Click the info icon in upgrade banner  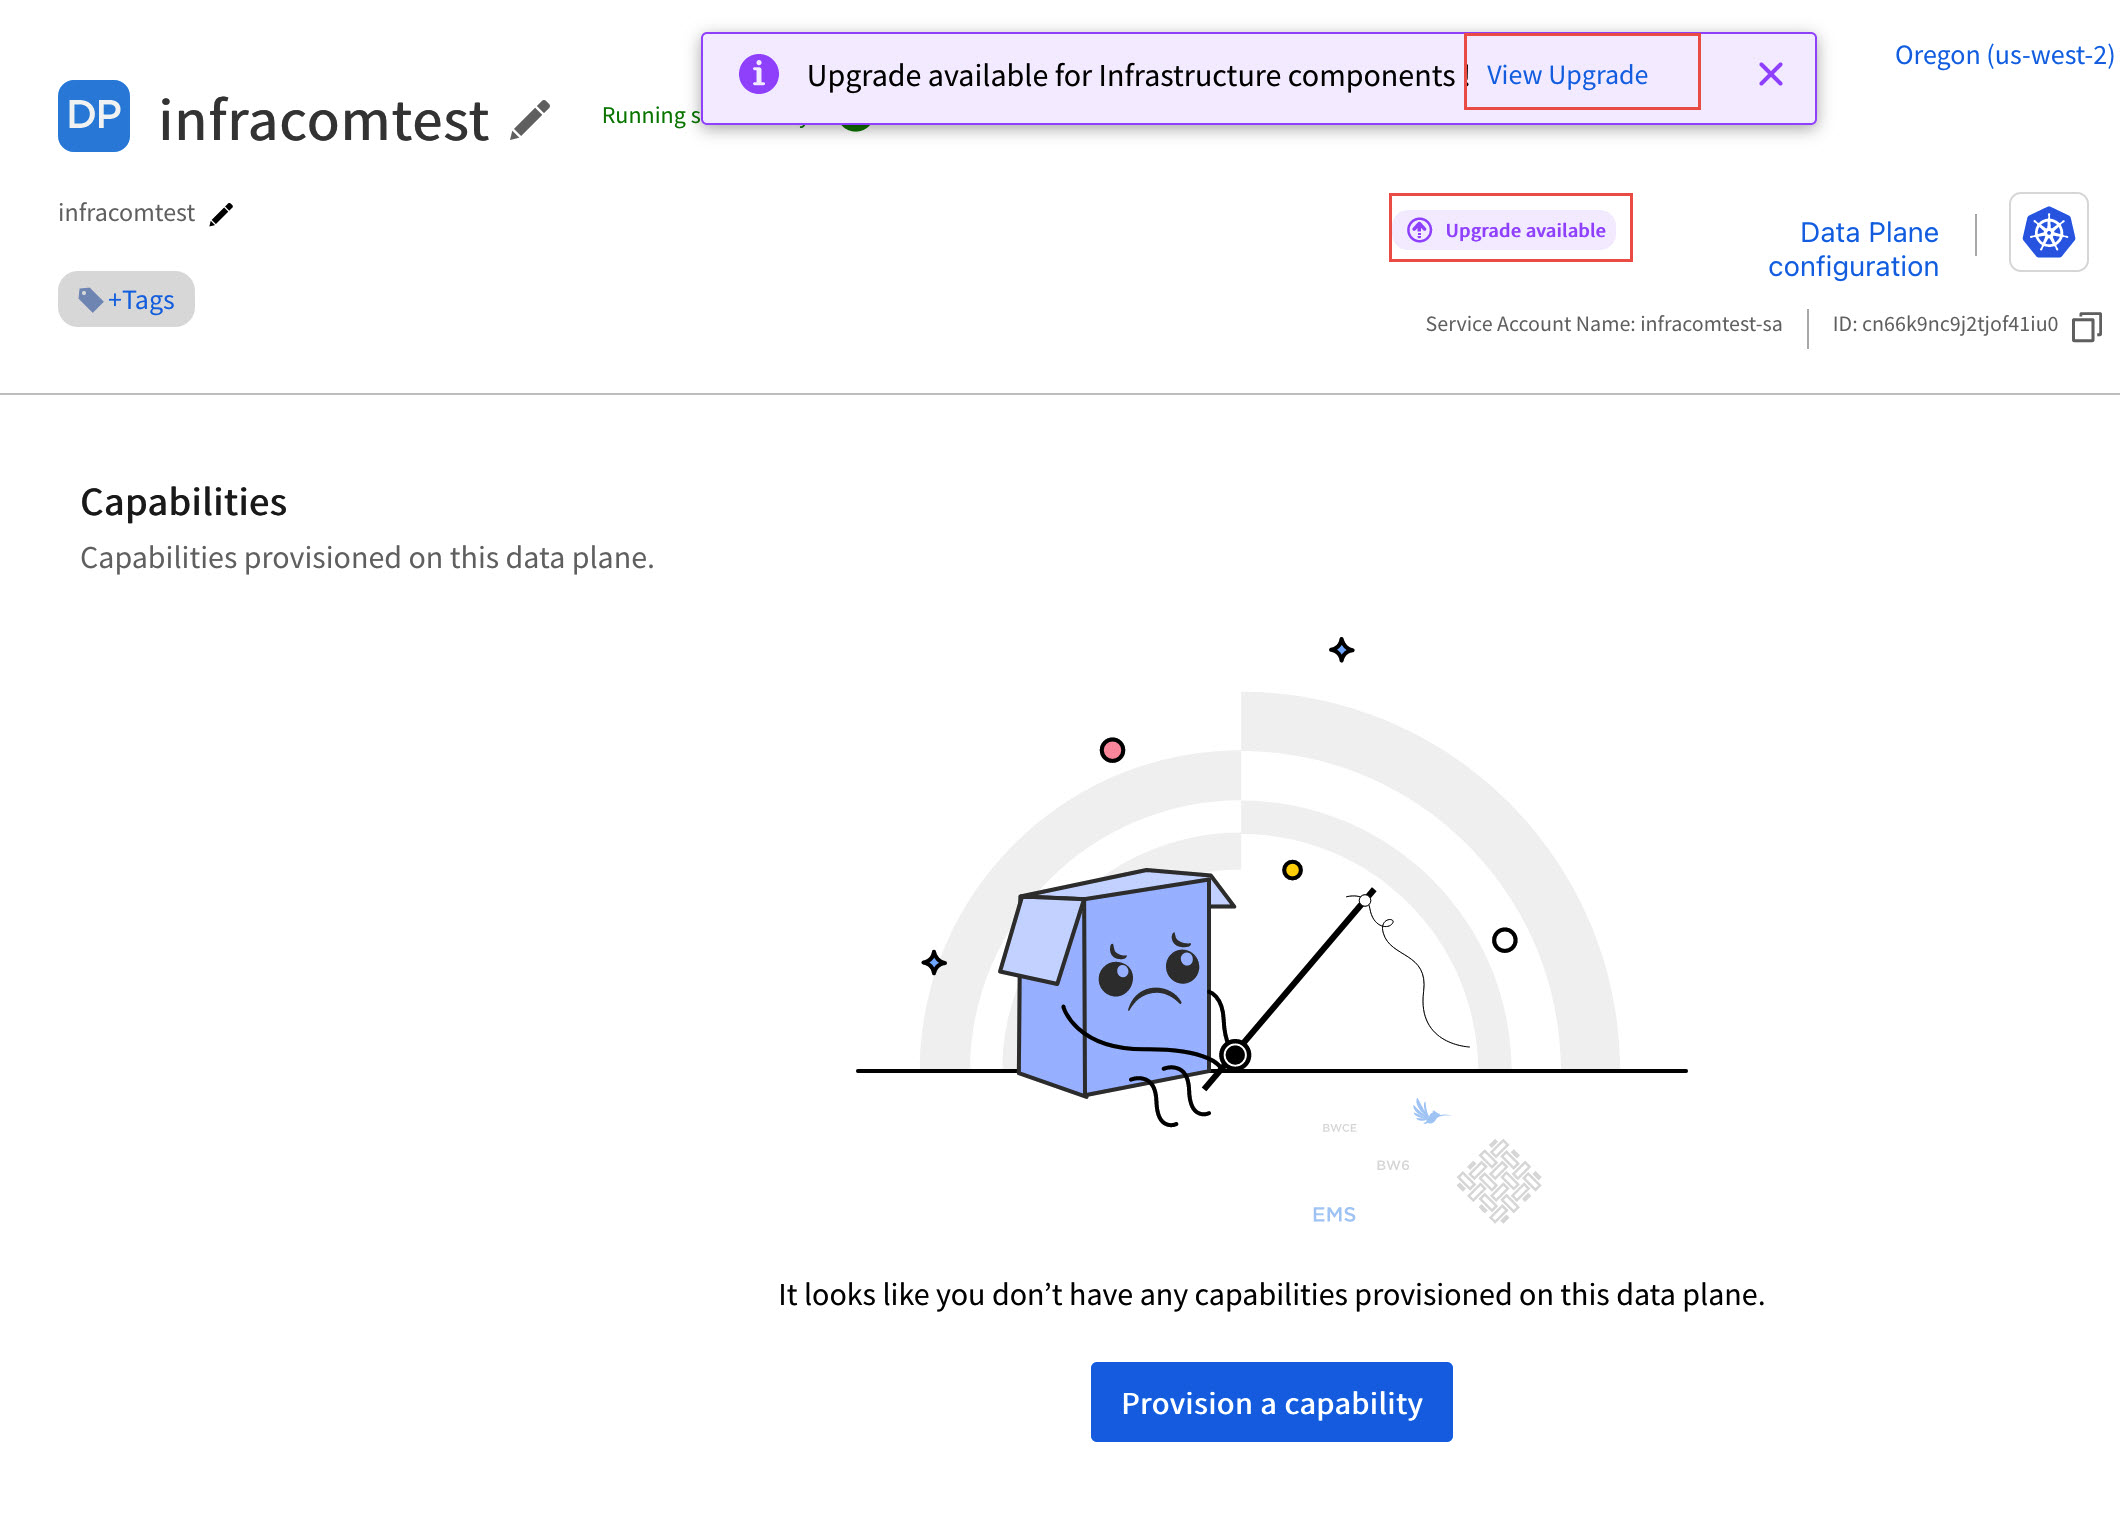[x=759, y=74]
